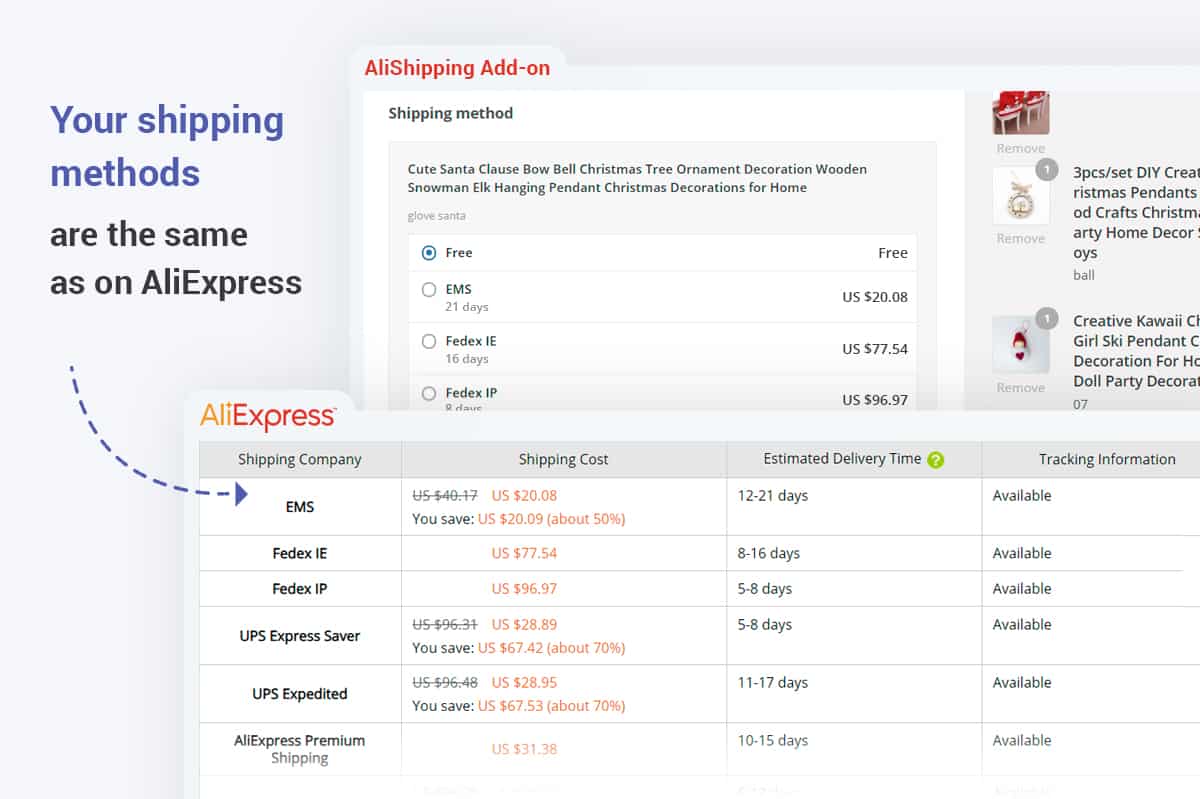Click the Shipping Company column header
The height and width of the screenshot is (799, 1200).
(x=300, y=460)
